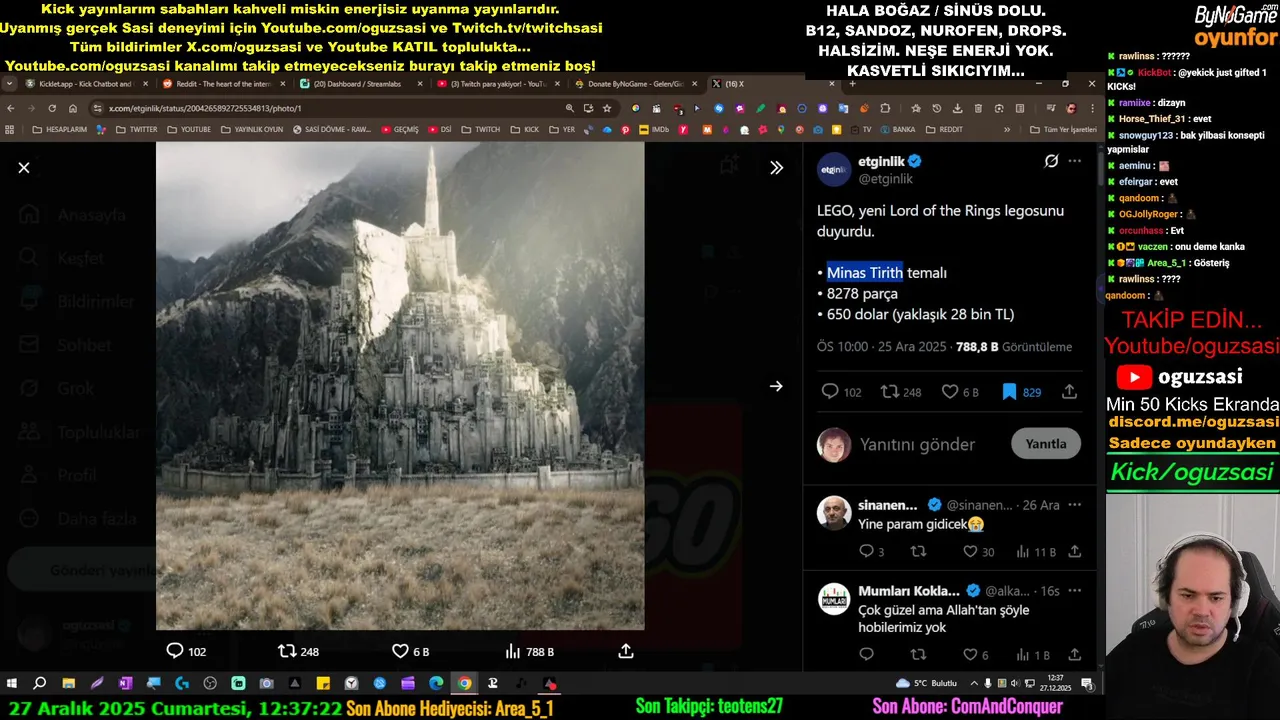1280x720 pixels.
Task: Like the post showing 6 B in side panel
Action: point(960,392)
